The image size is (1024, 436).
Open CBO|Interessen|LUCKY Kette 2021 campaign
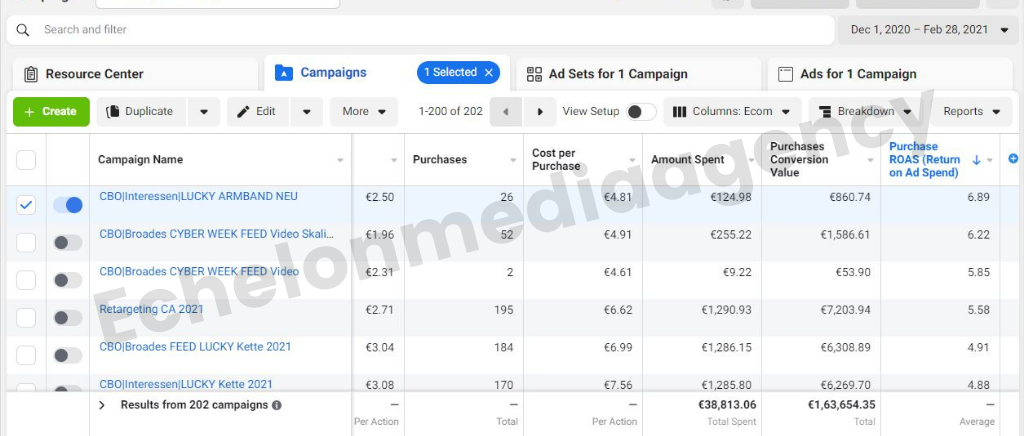pos(185,384)
